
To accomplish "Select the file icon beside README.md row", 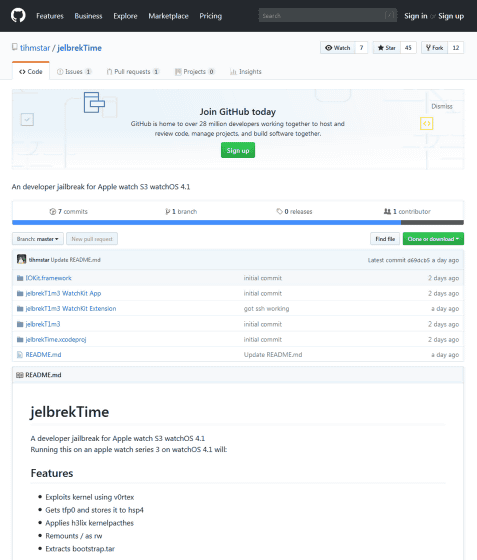I will point(20,355).
